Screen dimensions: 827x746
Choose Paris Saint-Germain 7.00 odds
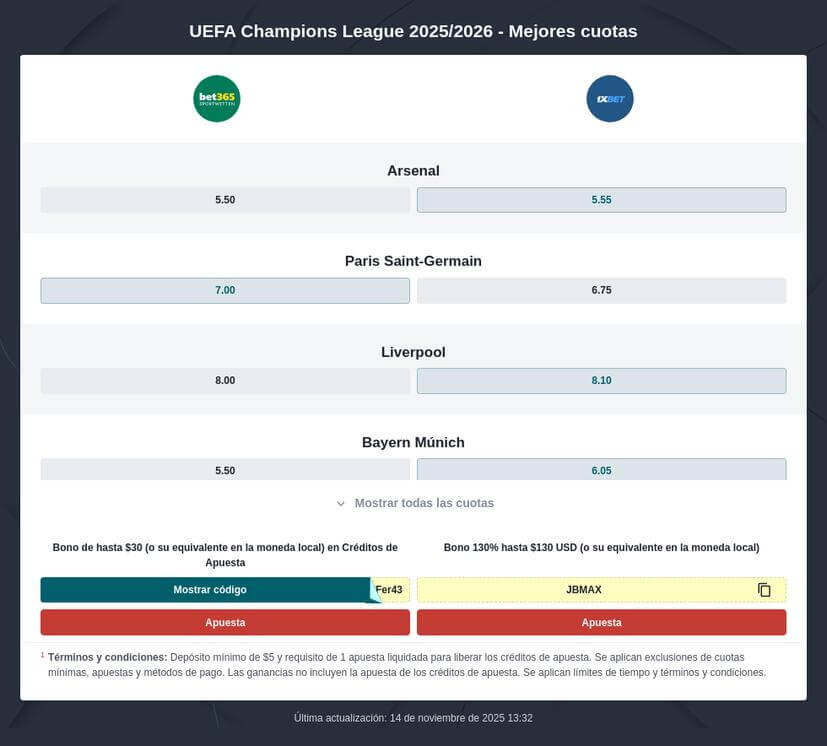(225, 290)
